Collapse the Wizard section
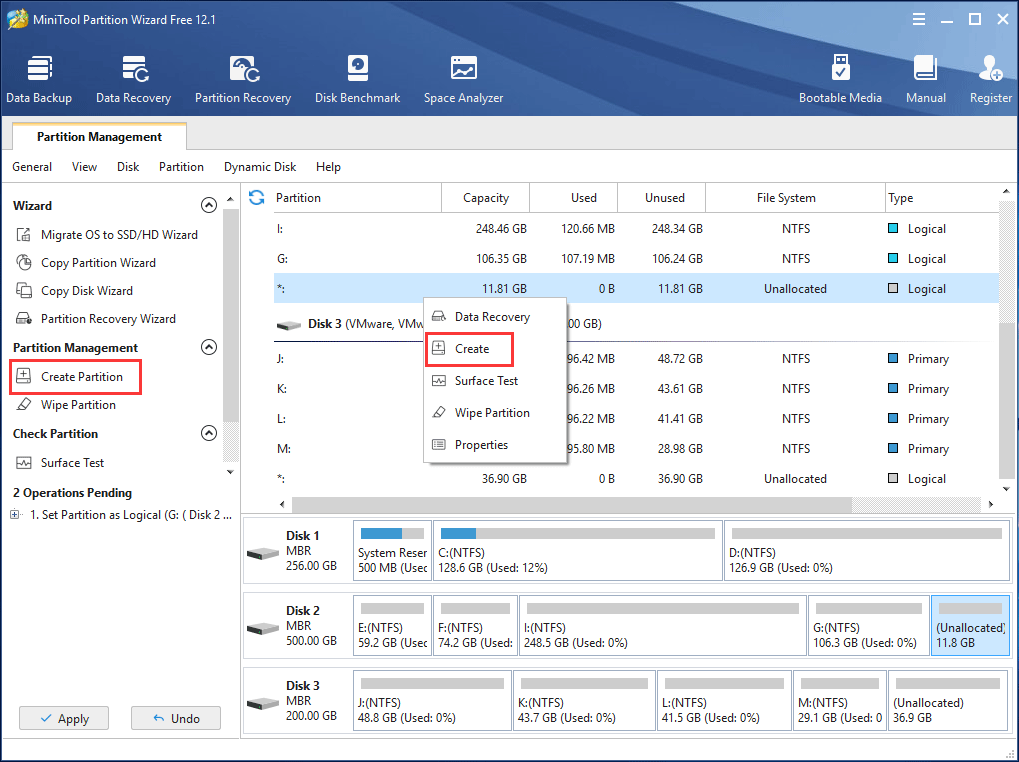Viewport: 1019px width, 762px height. click(209, 205)
